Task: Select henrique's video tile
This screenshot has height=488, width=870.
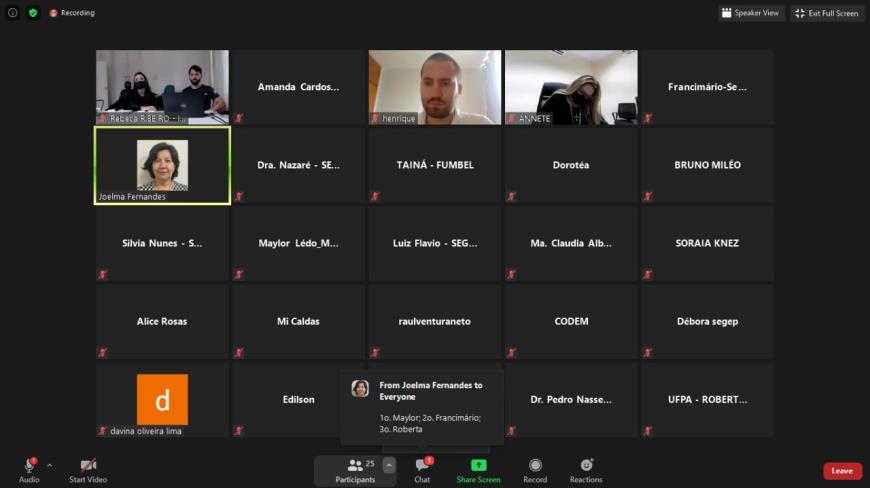Action: 434,87
